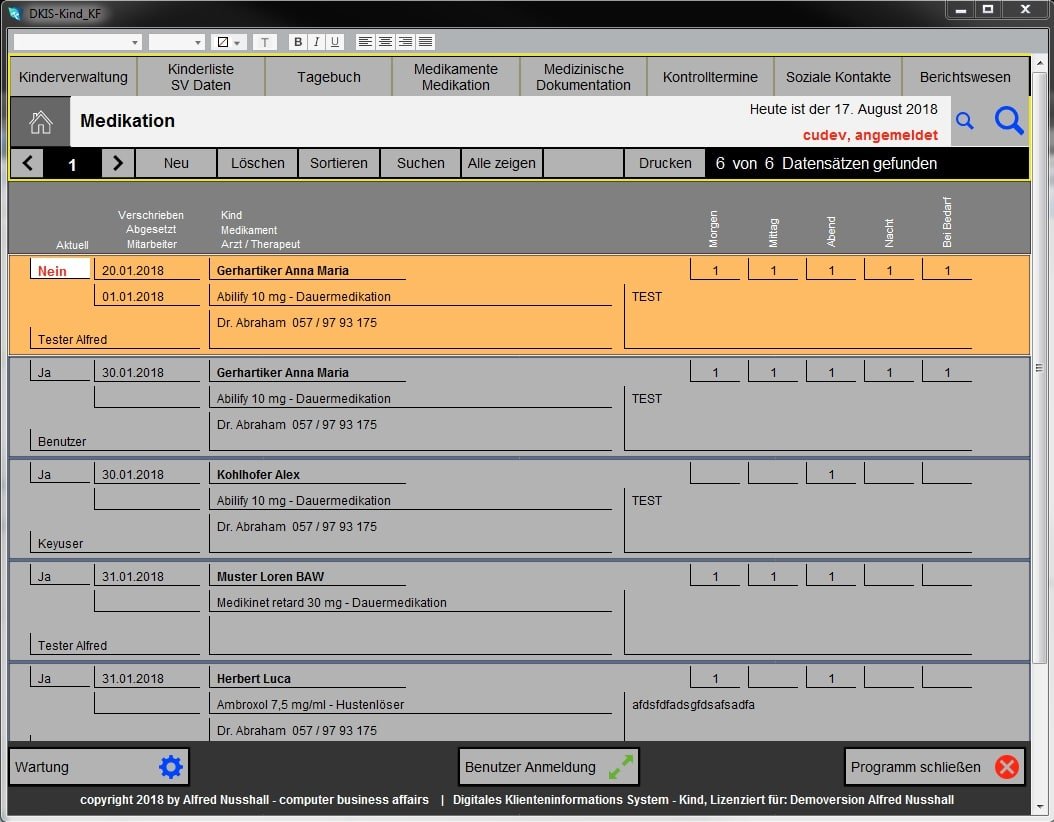Viewport: 1054px width, 822px height.
Task: Click the Löschen button
Action: click(x=257, y=163)
